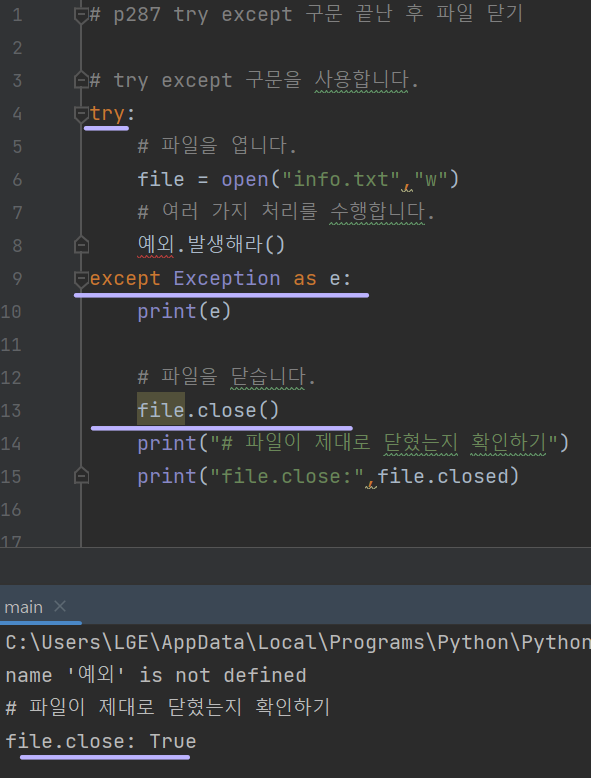Click the string on line 14 print call
Viewport: 591px width, 778px height.
(384, 443)
